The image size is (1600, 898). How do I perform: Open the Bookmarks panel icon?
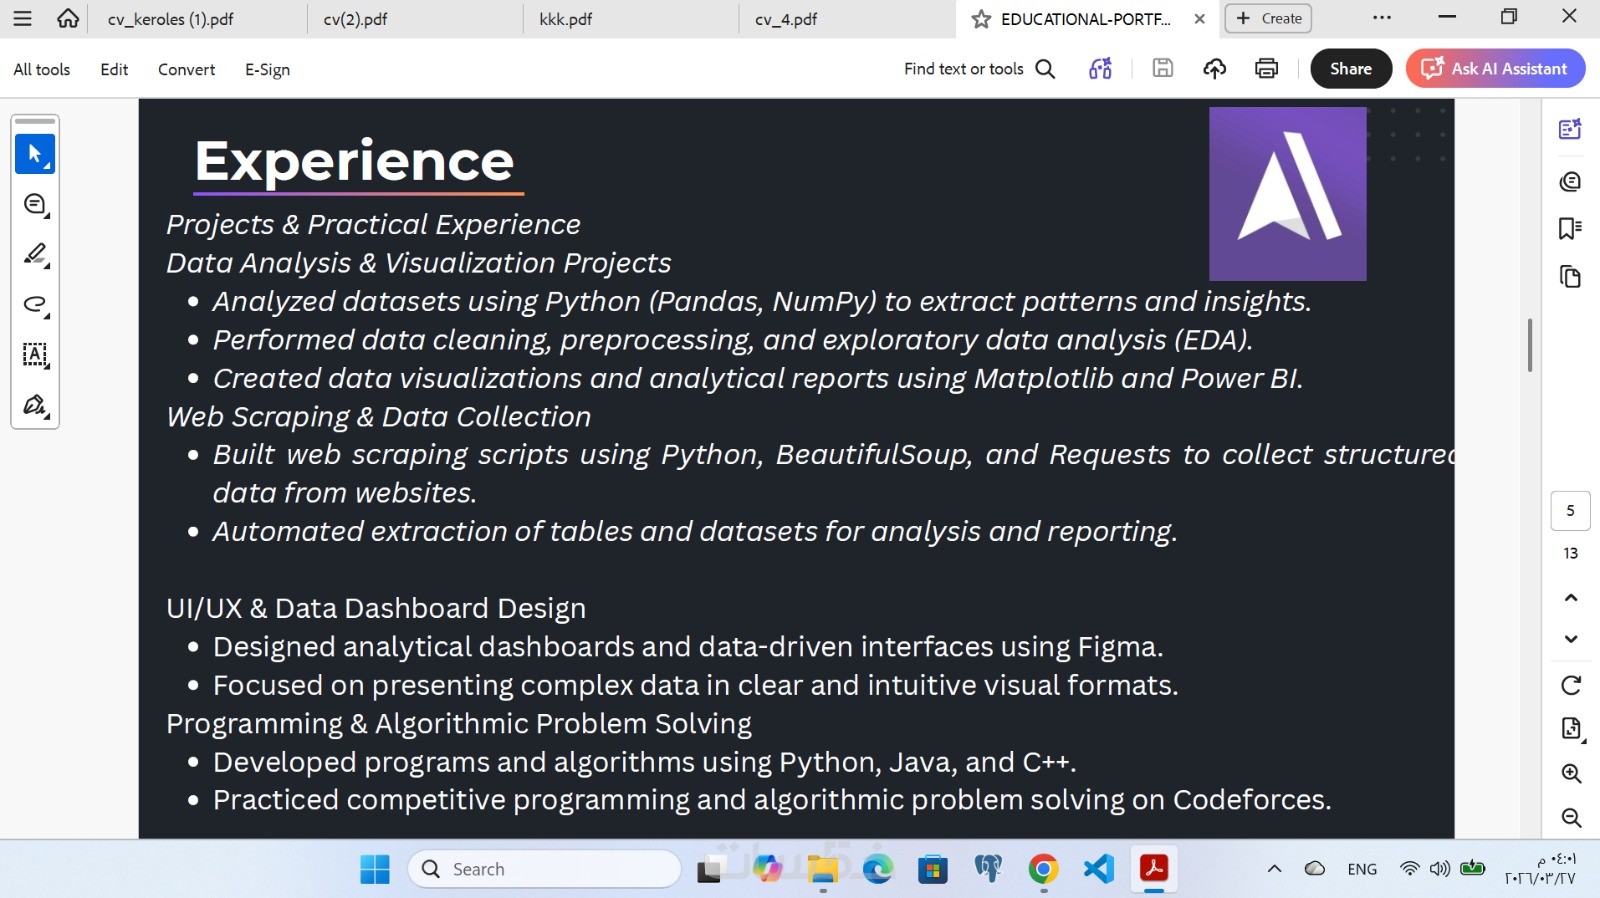click(x=1570, y=229)
